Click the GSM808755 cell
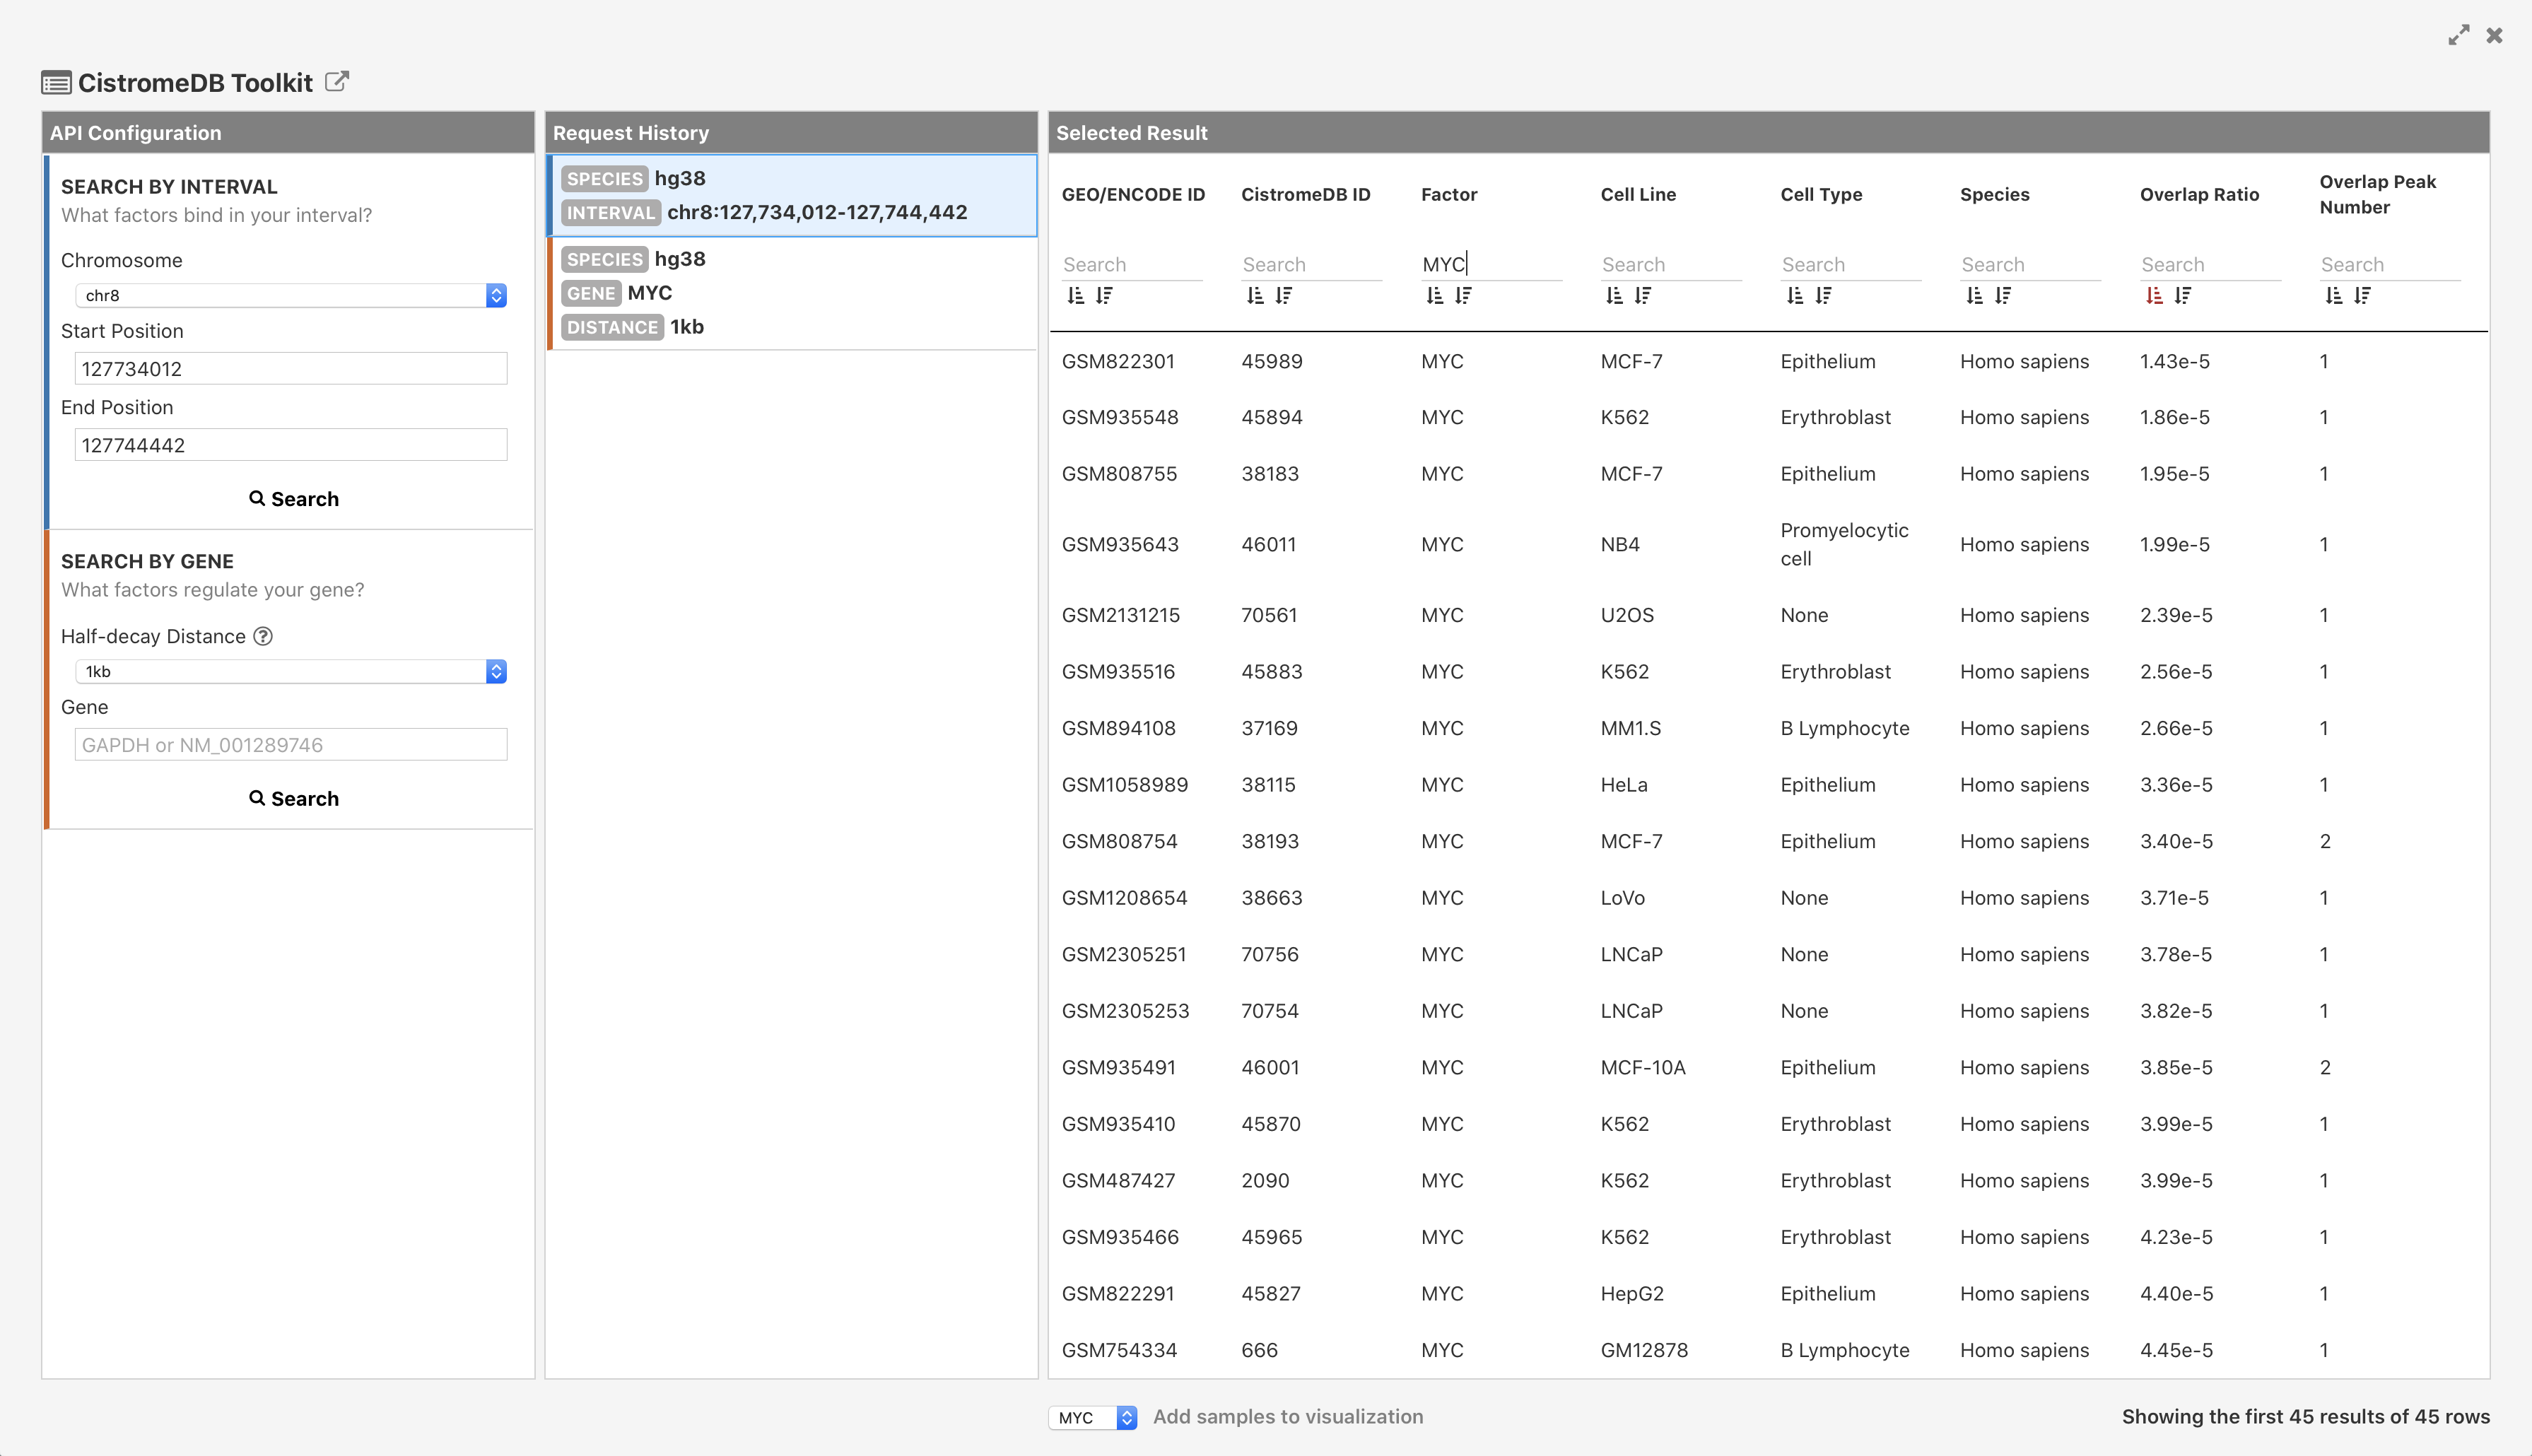The height and width of the screenshot is (1456, 2532). click(1119, 474)
